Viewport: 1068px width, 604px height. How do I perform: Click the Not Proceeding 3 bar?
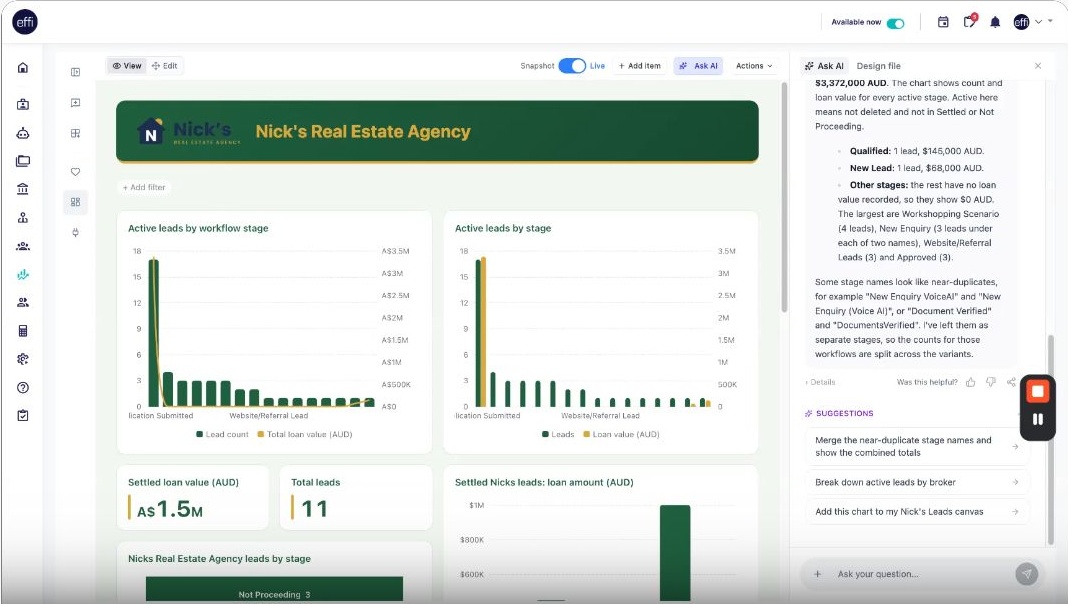tap(274, 590)
